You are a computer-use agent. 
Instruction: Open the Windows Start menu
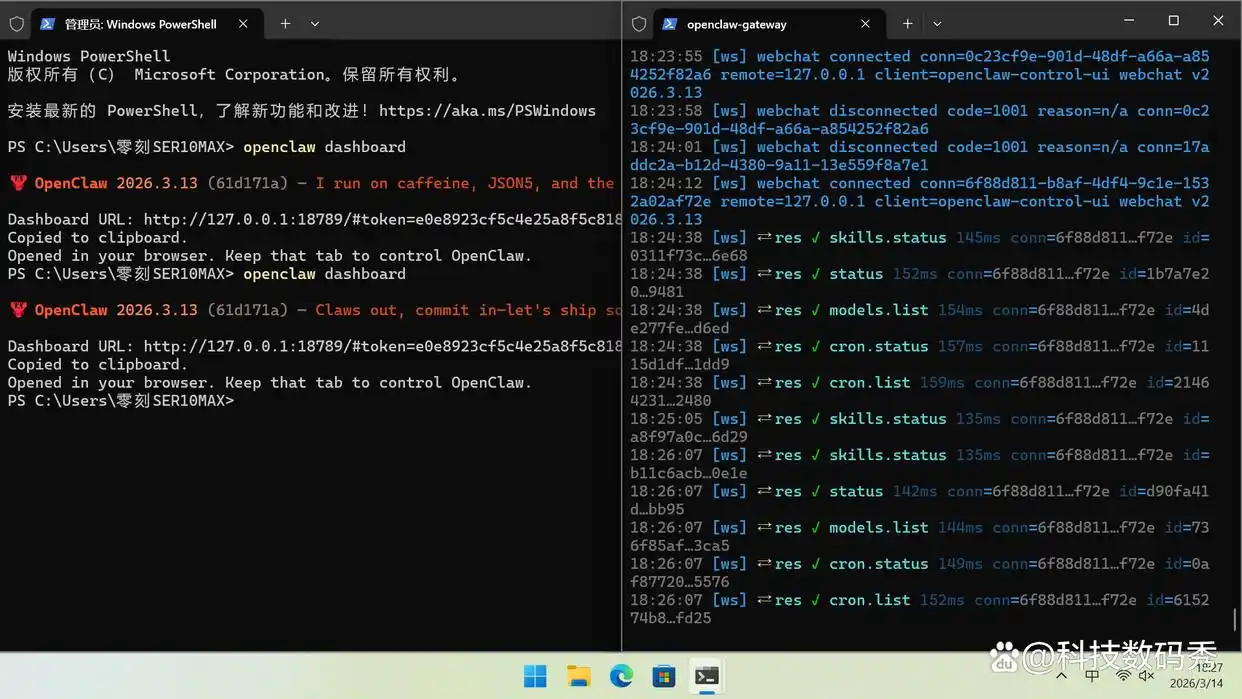click(x=535, y=676)
